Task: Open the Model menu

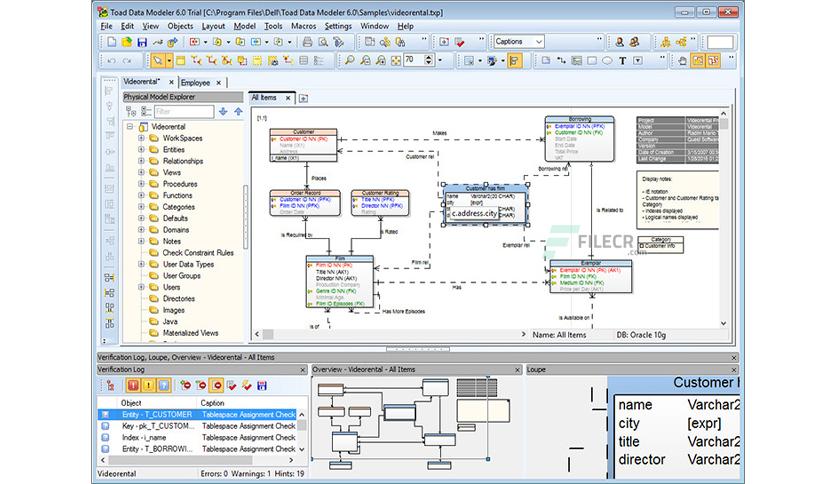Action: pyautogui.click(x=245, y=26)
